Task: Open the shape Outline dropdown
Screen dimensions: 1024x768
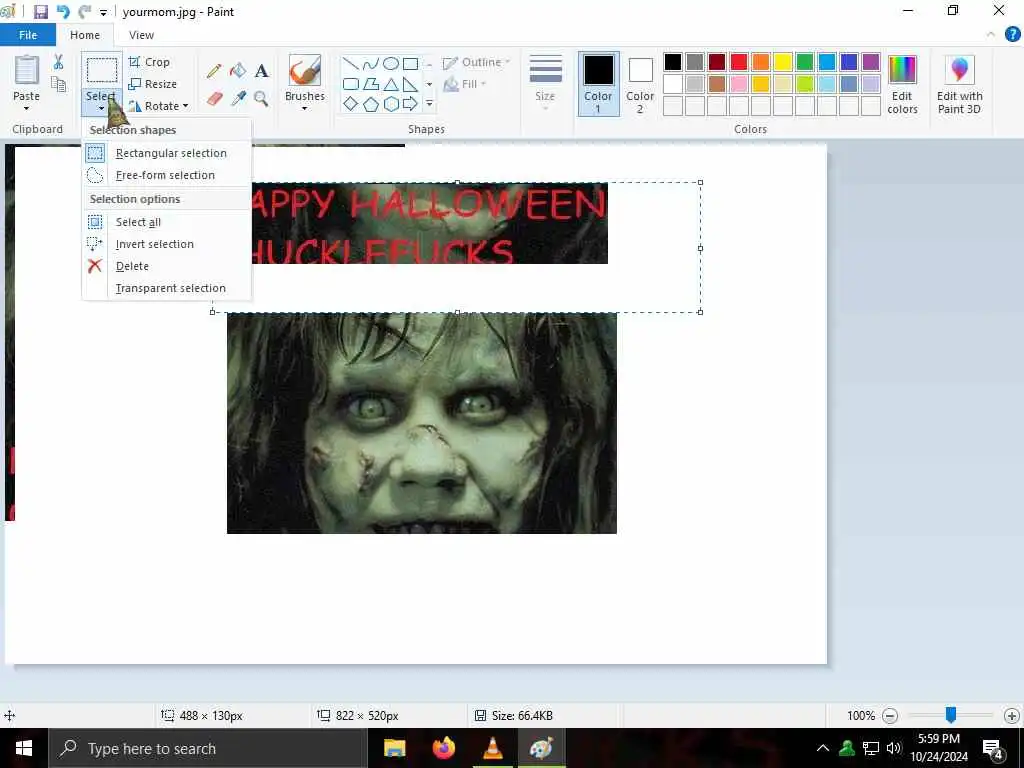Action: 477,63
